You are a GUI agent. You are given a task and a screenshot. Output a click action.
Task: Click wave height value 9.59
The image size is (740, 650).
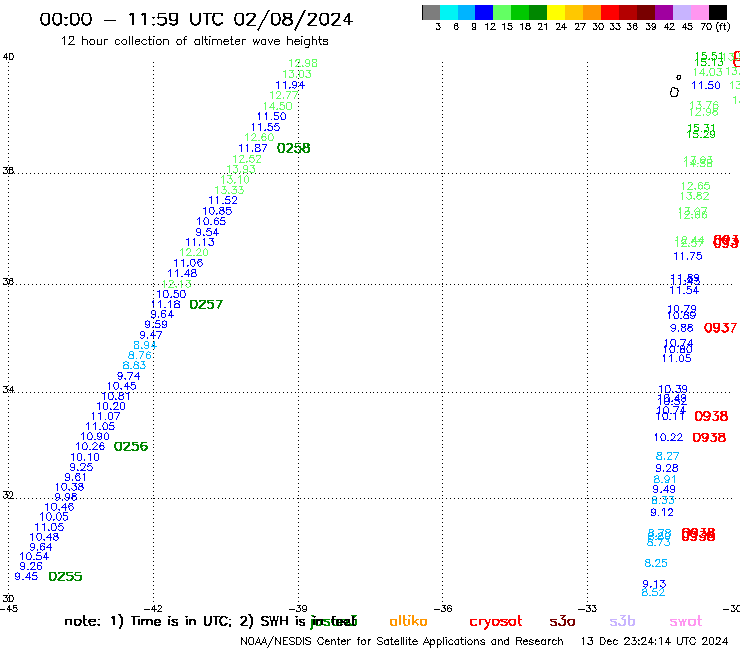(156, 324)
